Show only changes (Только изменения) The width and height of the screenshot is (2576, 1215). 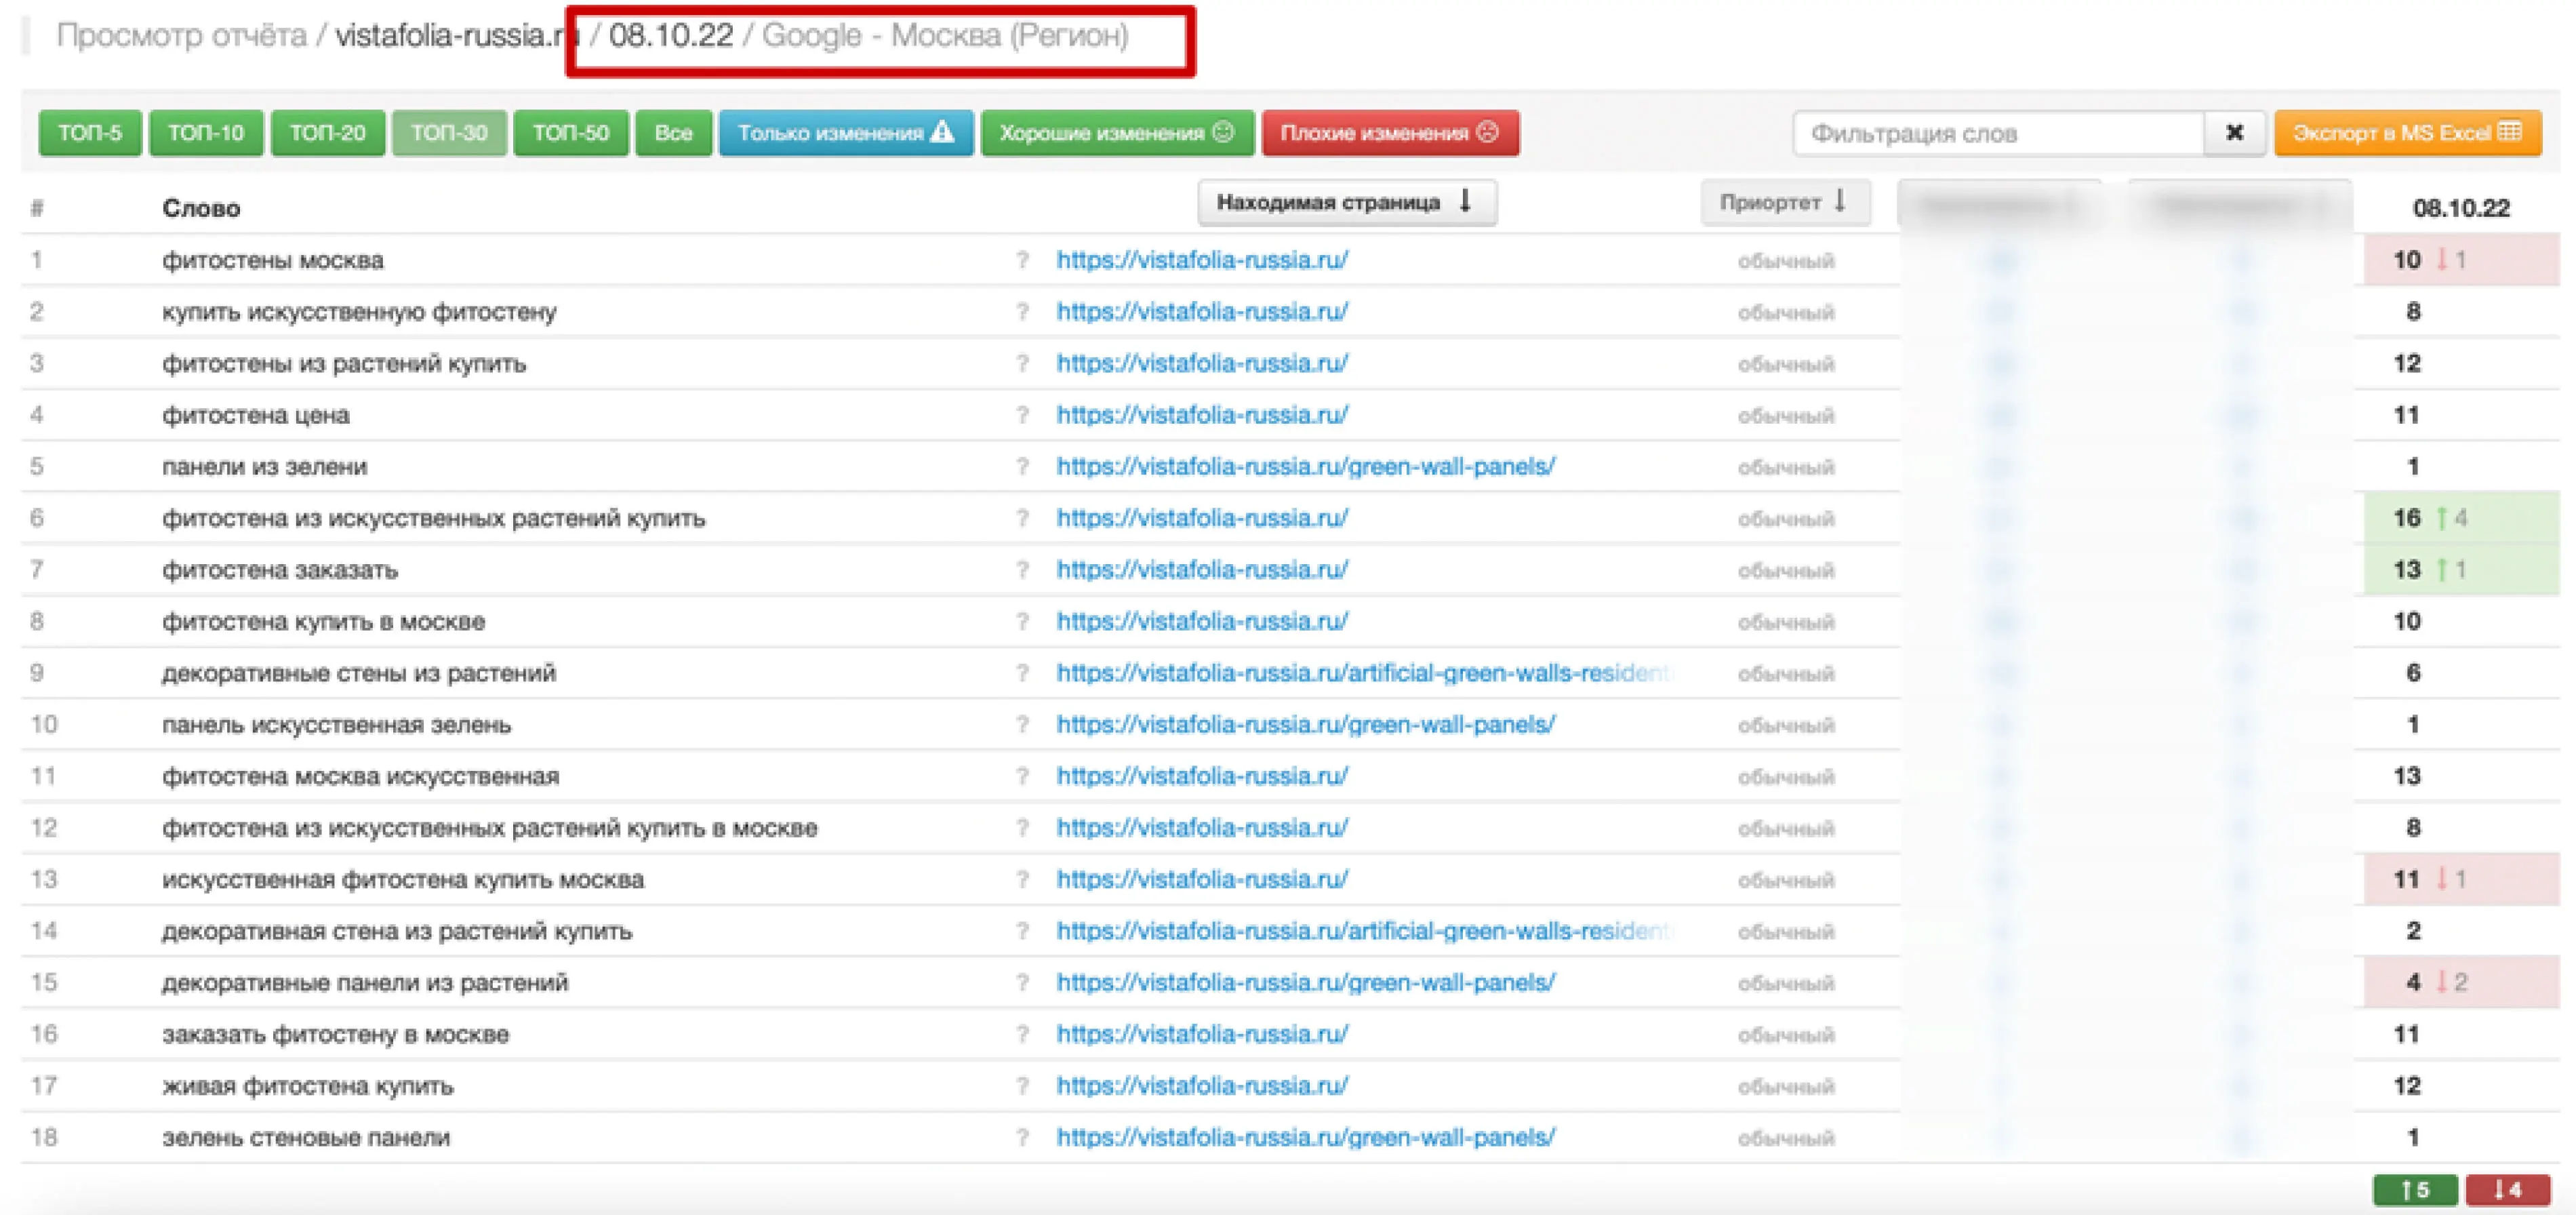(x=846, y=133)
